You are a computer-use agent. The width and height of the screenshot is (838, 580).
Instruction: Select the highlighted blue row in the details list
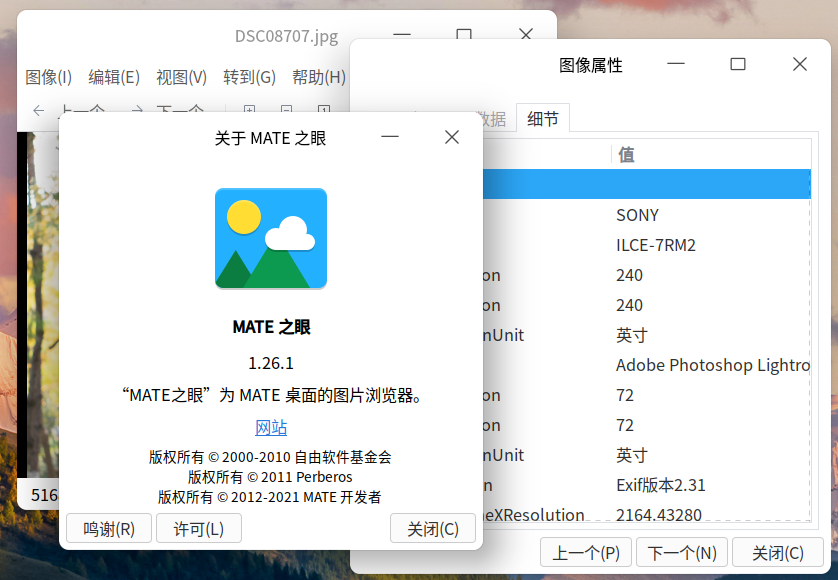coord(647,184)
